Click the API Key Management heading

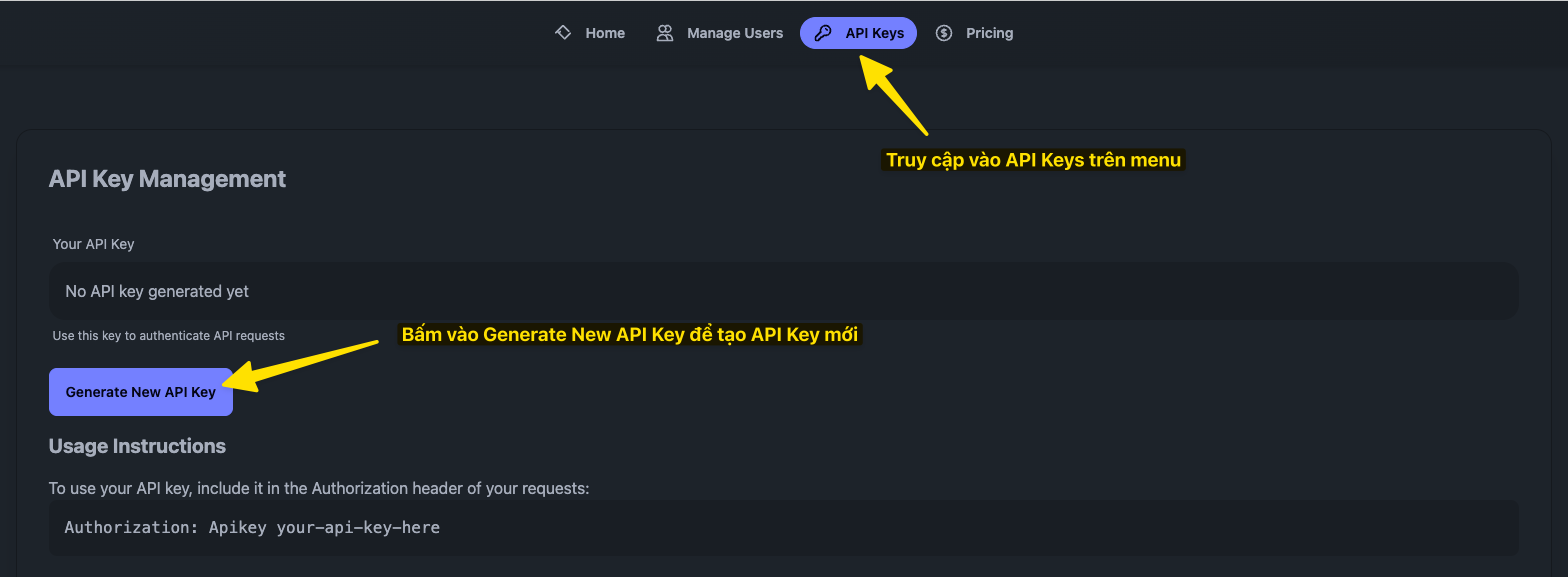click(167, 179)
